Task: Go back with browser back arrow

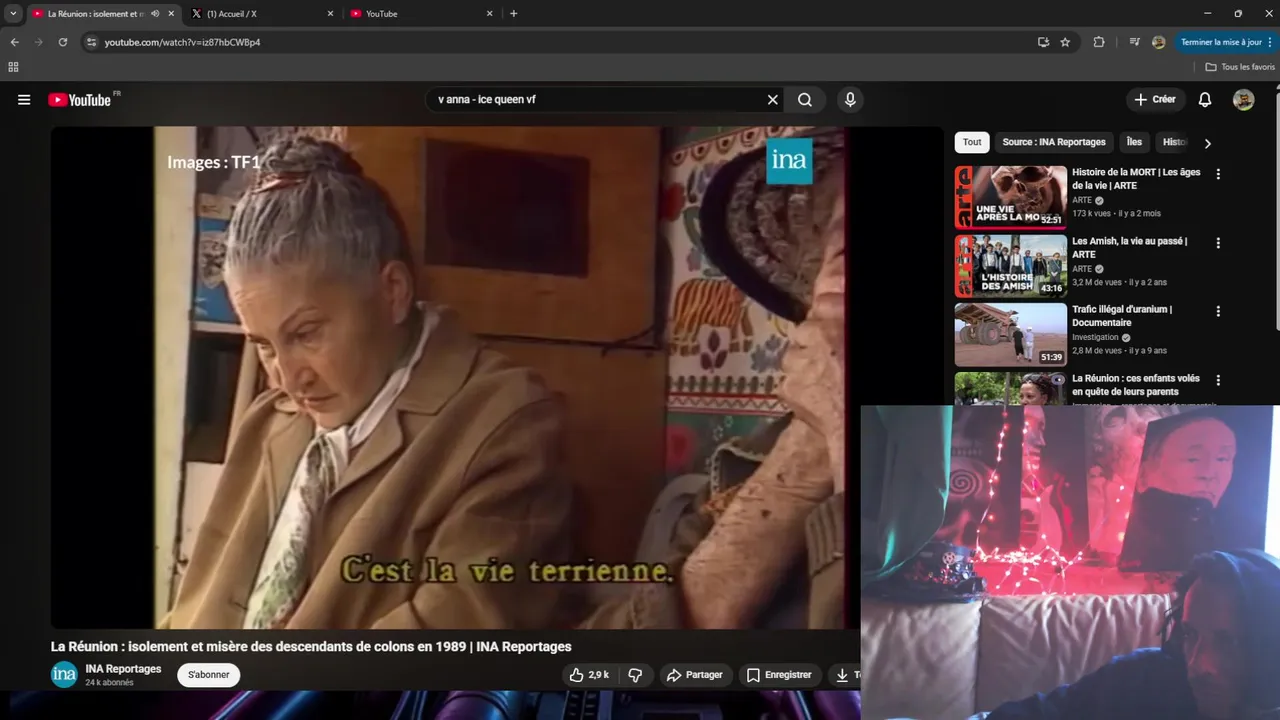Action: [14, 42]
